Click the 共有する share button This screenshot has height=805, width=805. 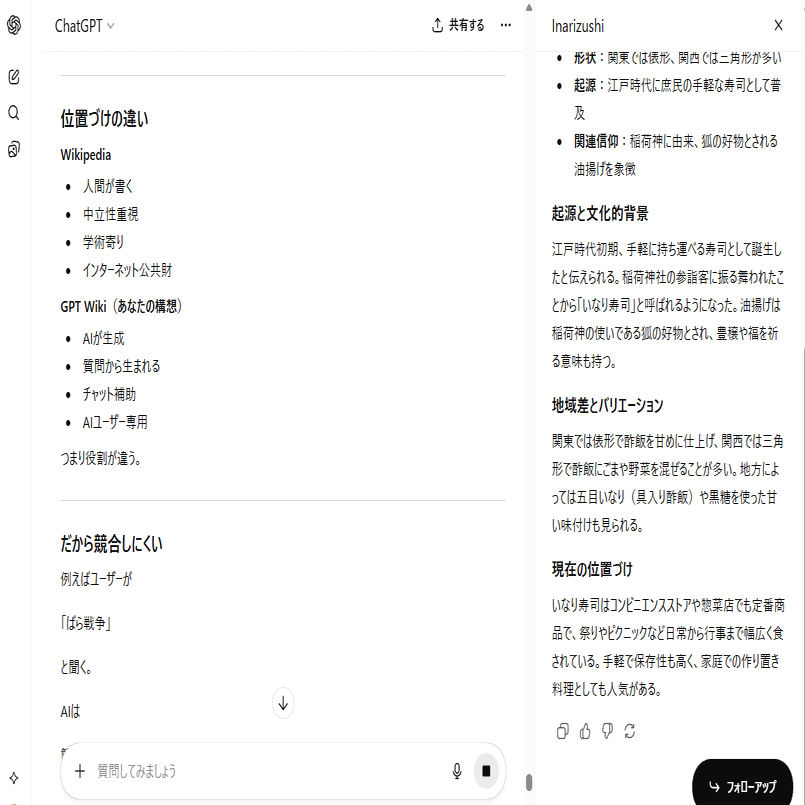click(x=458, y=25)
